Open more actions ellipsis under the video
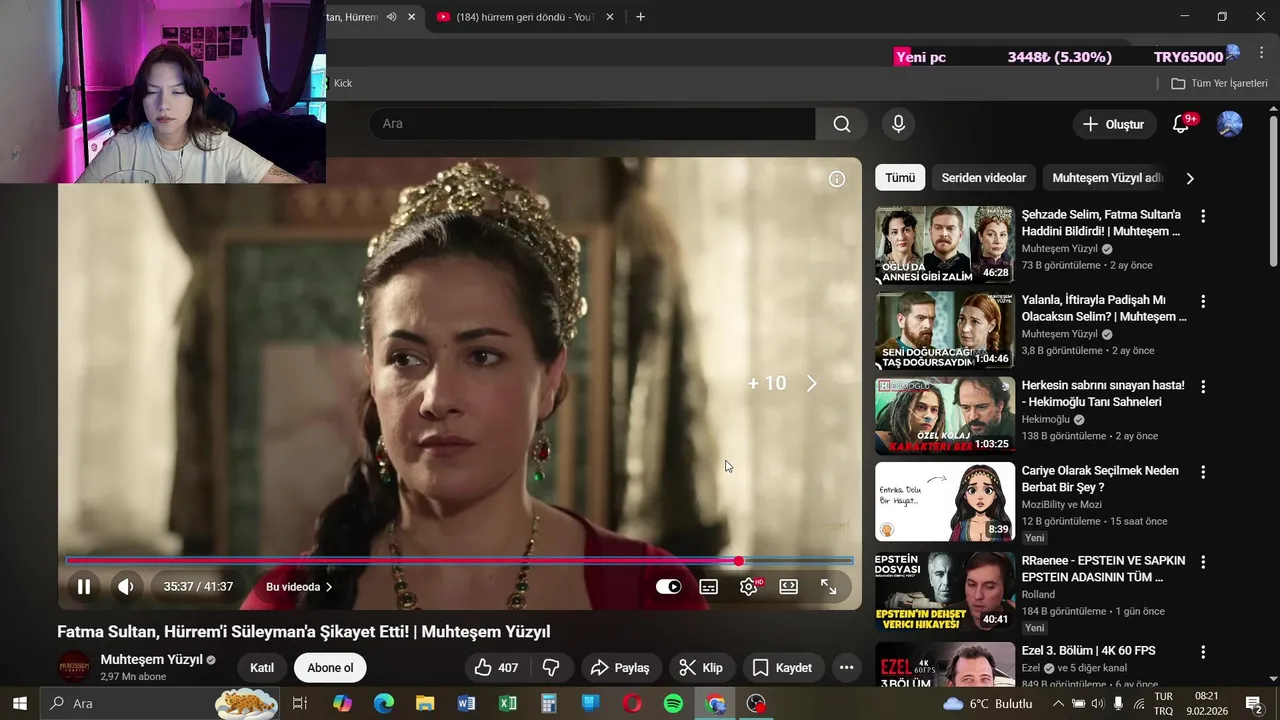The width and height of the screenshot is (1280, 720). [x=846, y=668]
